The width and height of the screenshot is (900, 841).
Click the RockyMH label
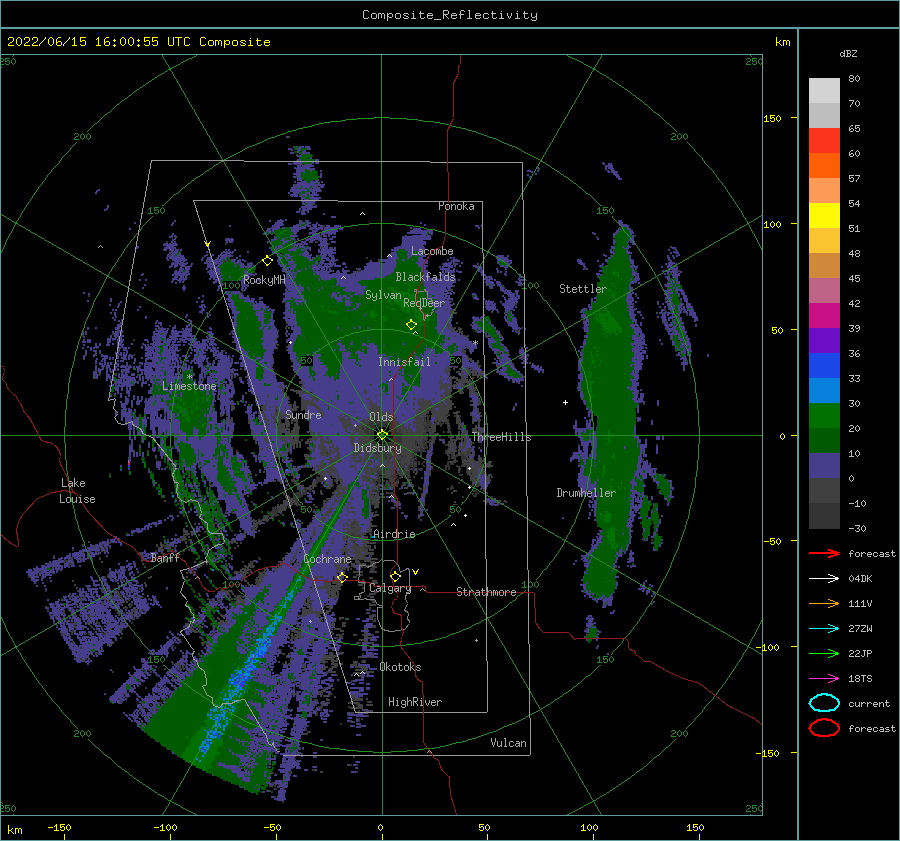pos(264,280)
